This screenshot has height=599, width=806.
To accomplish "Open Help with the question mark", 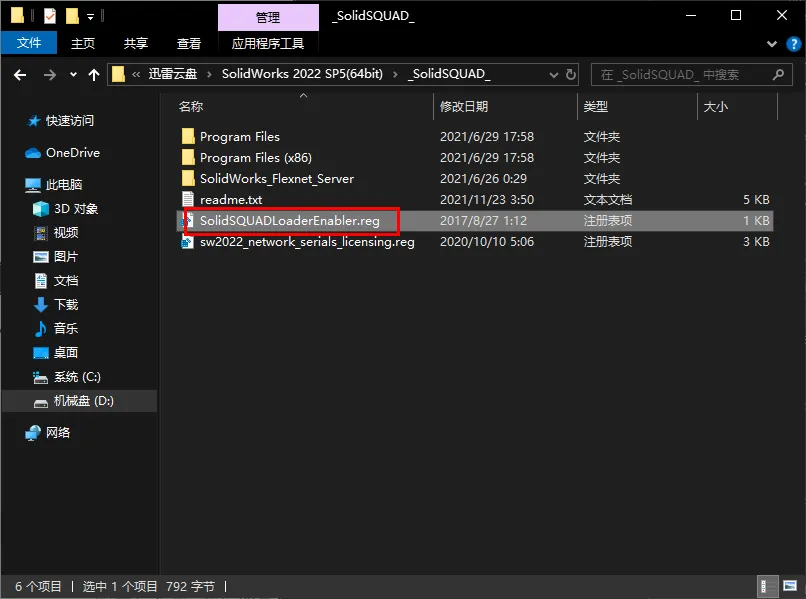I will tap(794, 44).
